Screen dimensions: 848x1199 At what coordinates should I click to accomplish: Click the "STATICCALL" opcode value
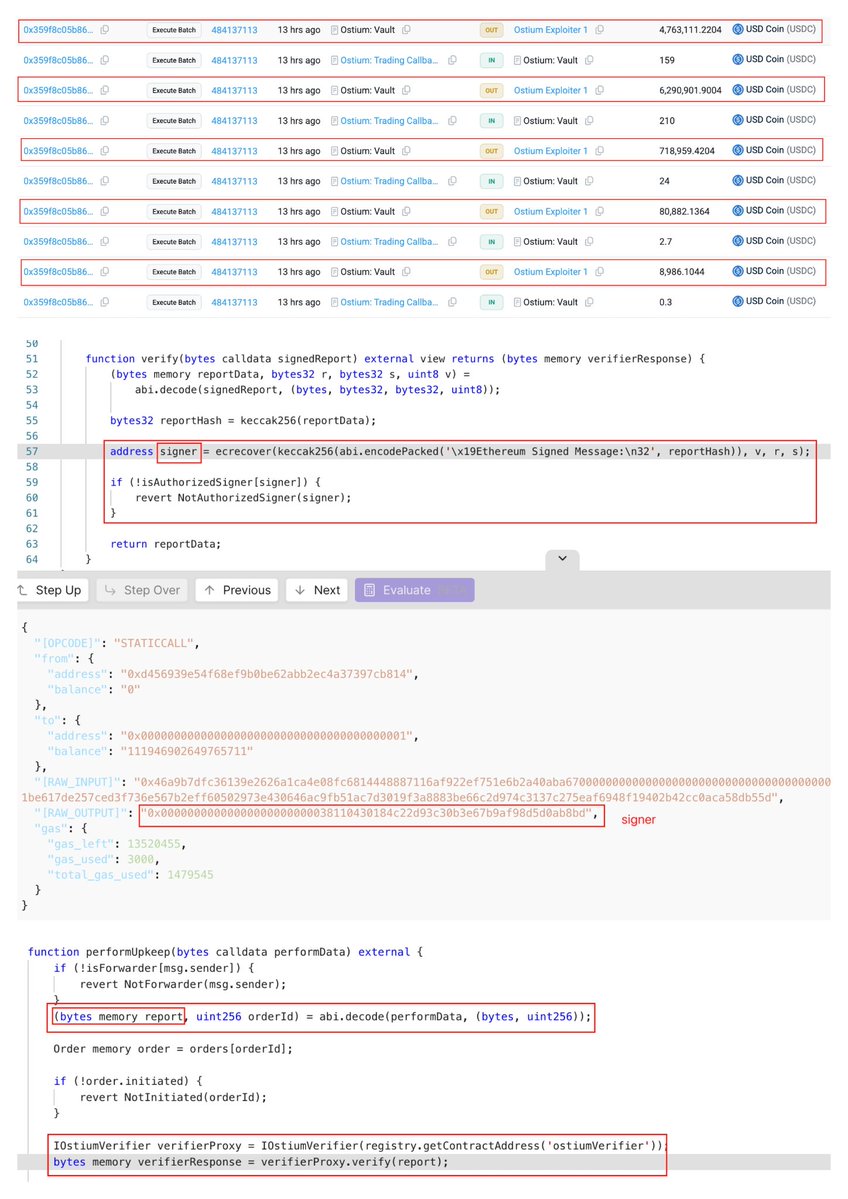(x=156, y=643)
